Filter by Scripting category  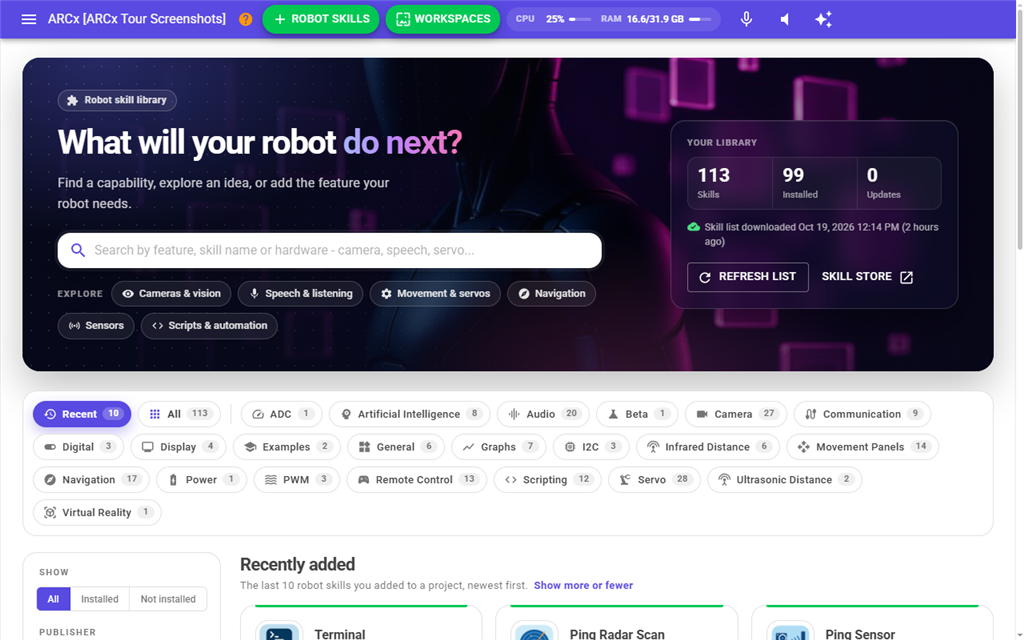click(x=547, y=479)
